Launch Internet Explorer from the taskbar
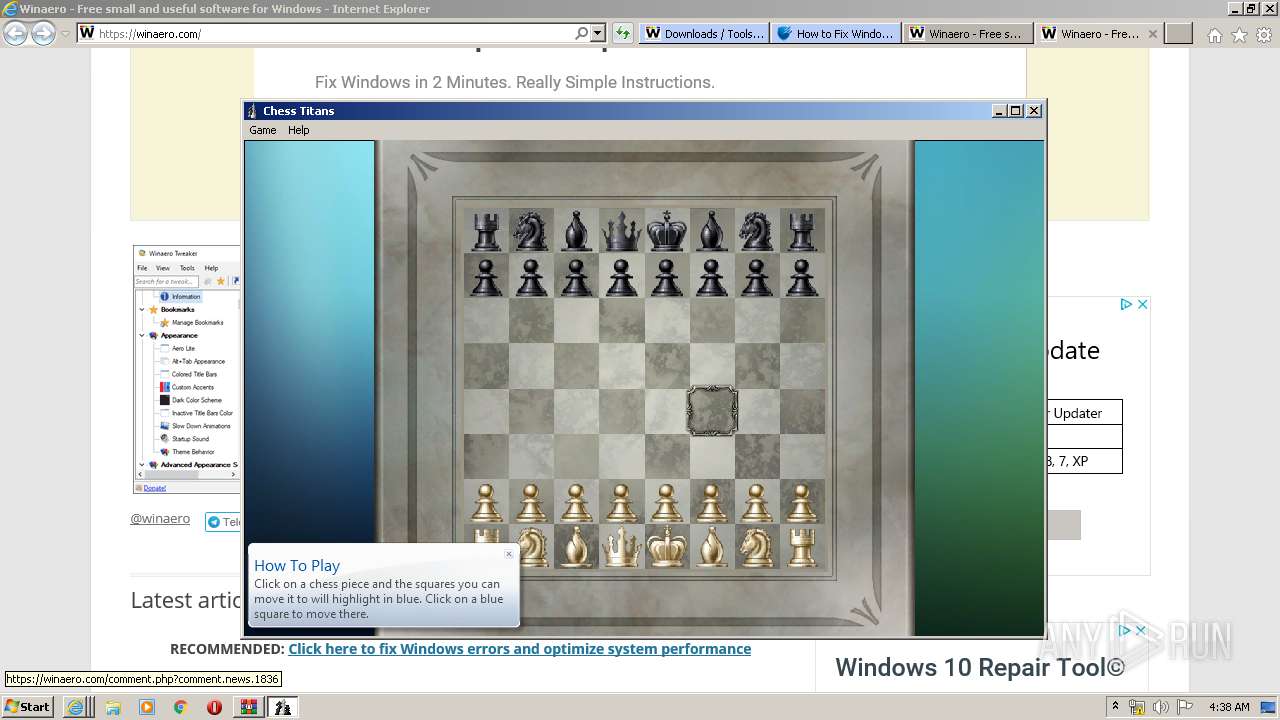 75,707
